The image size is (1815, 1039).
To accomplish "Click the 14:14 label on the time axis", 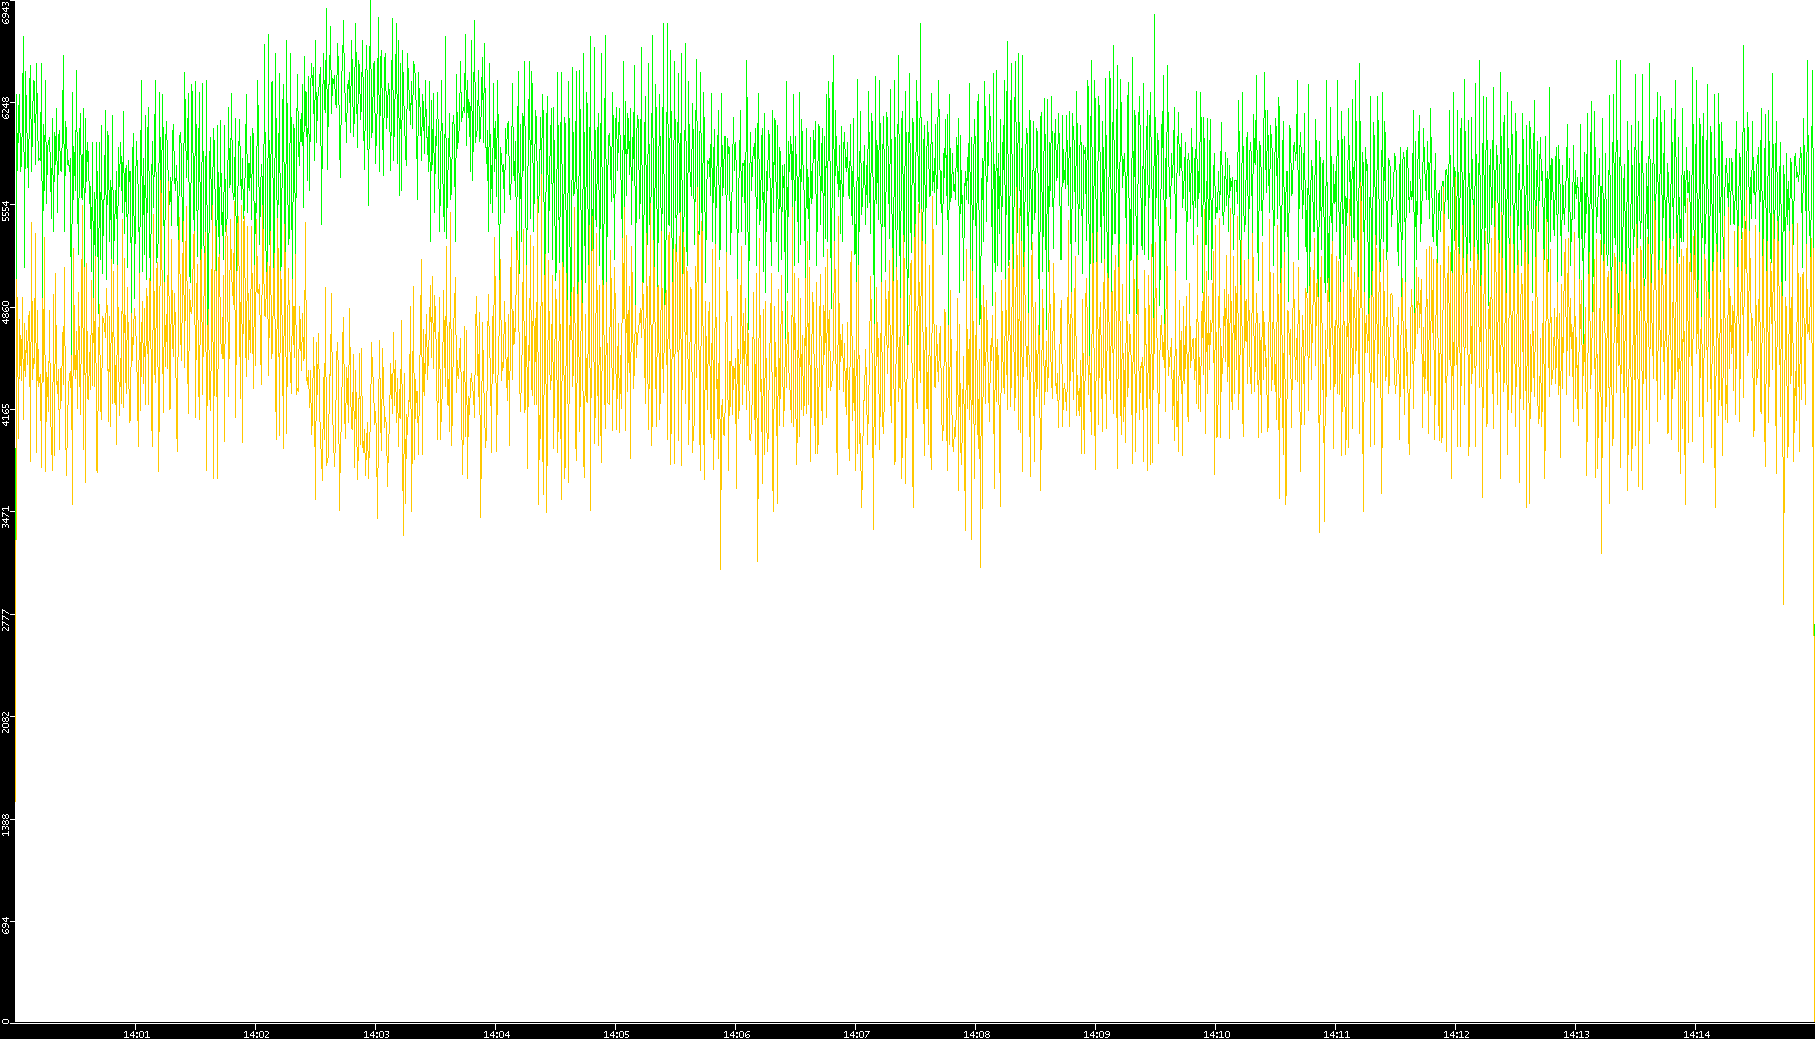I will 1696,1034.
